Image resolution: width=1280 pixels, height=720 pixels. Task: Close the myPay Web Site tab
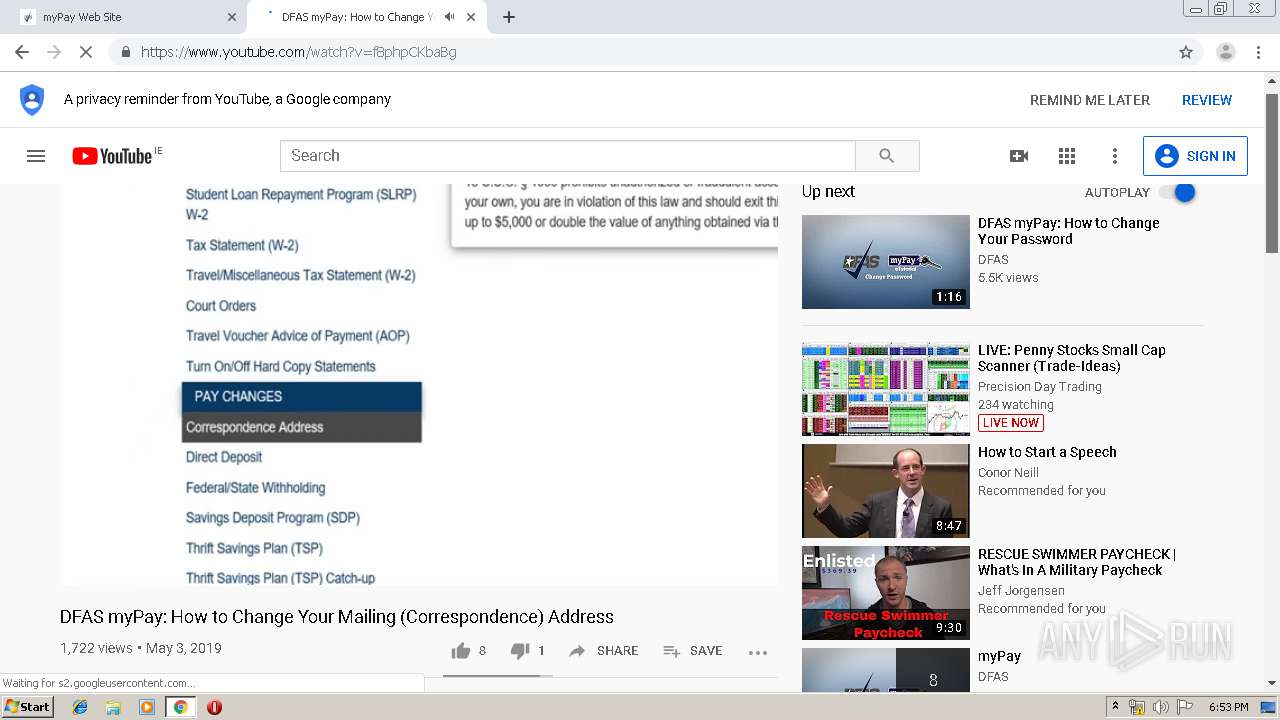pyautogui.click(x=232, y=17)
